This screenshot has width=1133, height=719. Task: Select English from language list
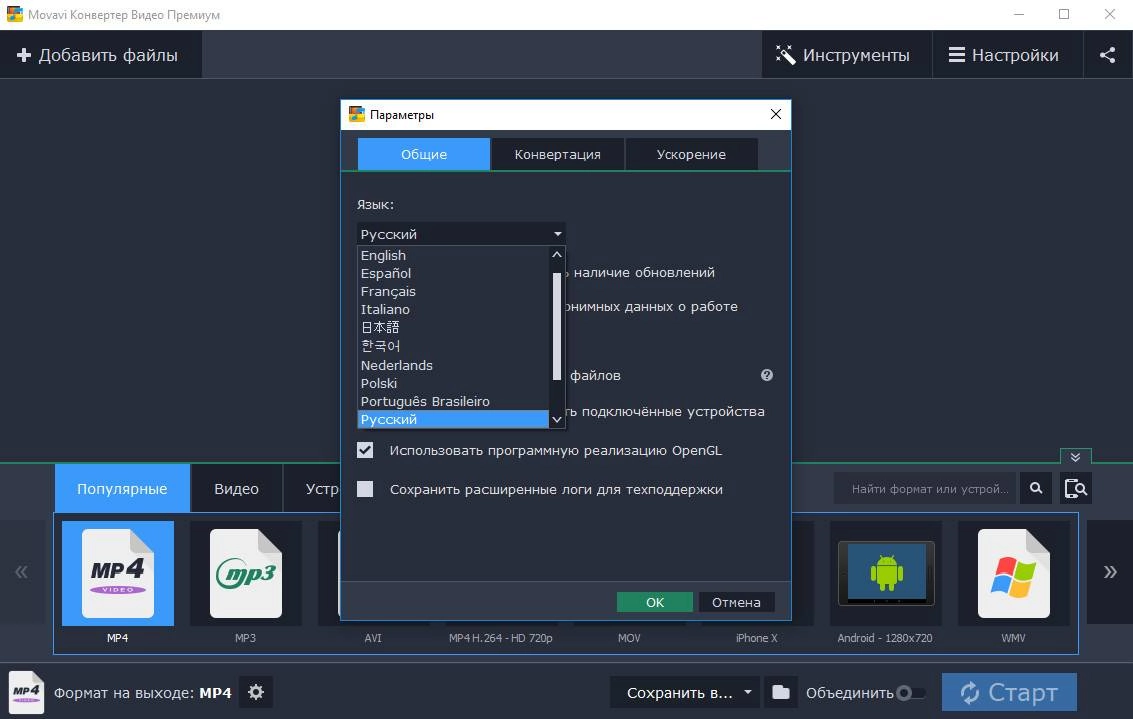click(x=453, y=255)
